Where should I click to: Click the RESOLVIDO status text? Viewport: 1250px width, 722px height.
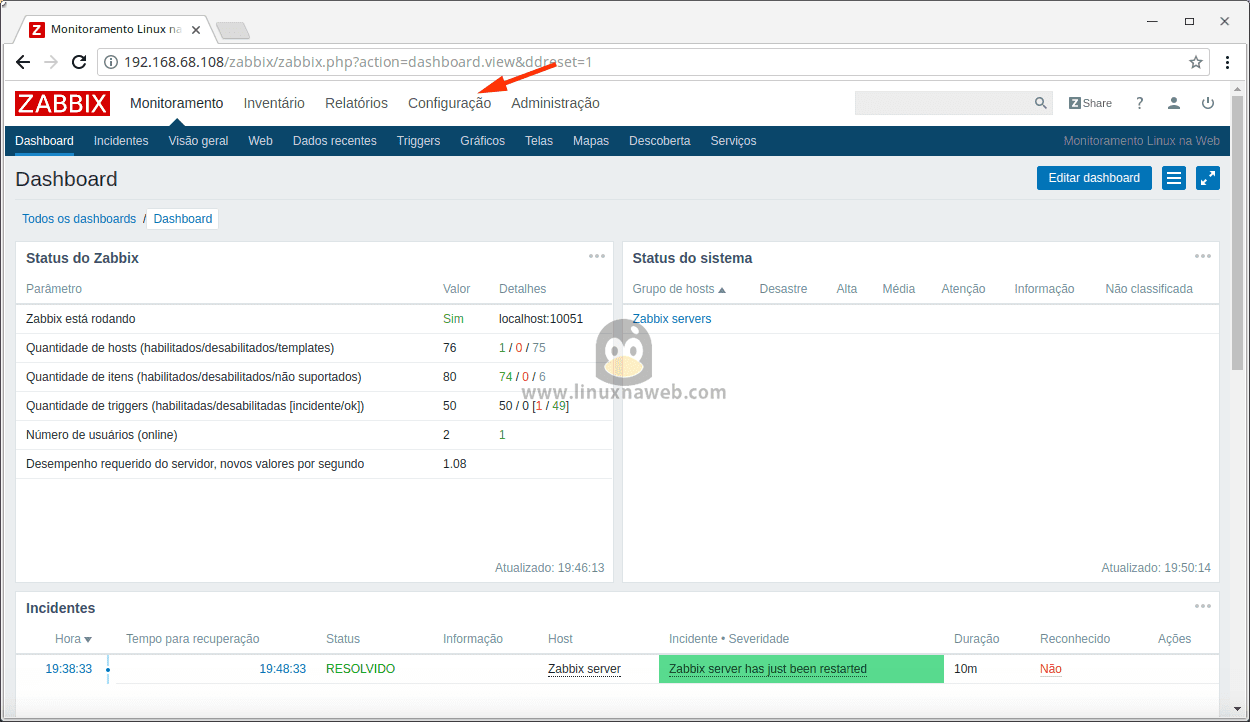360,669
